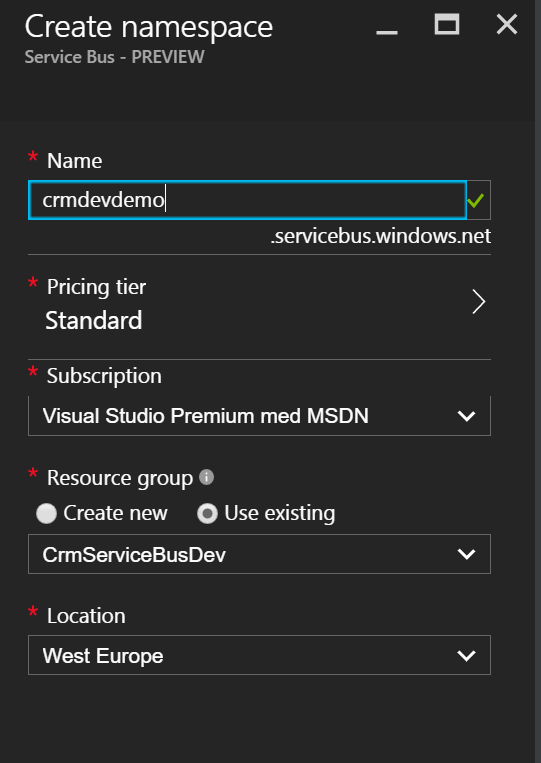Click the Name field label

coord(74,161)
